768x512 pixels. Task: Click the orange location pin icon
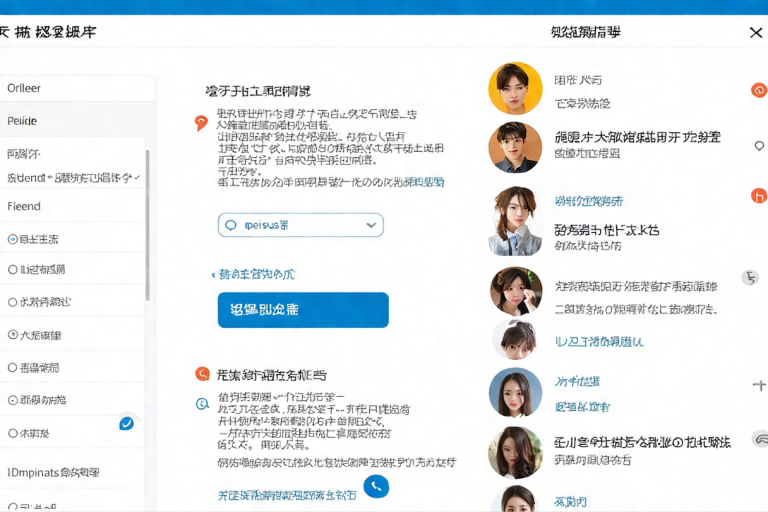click(x=201, y=122)
